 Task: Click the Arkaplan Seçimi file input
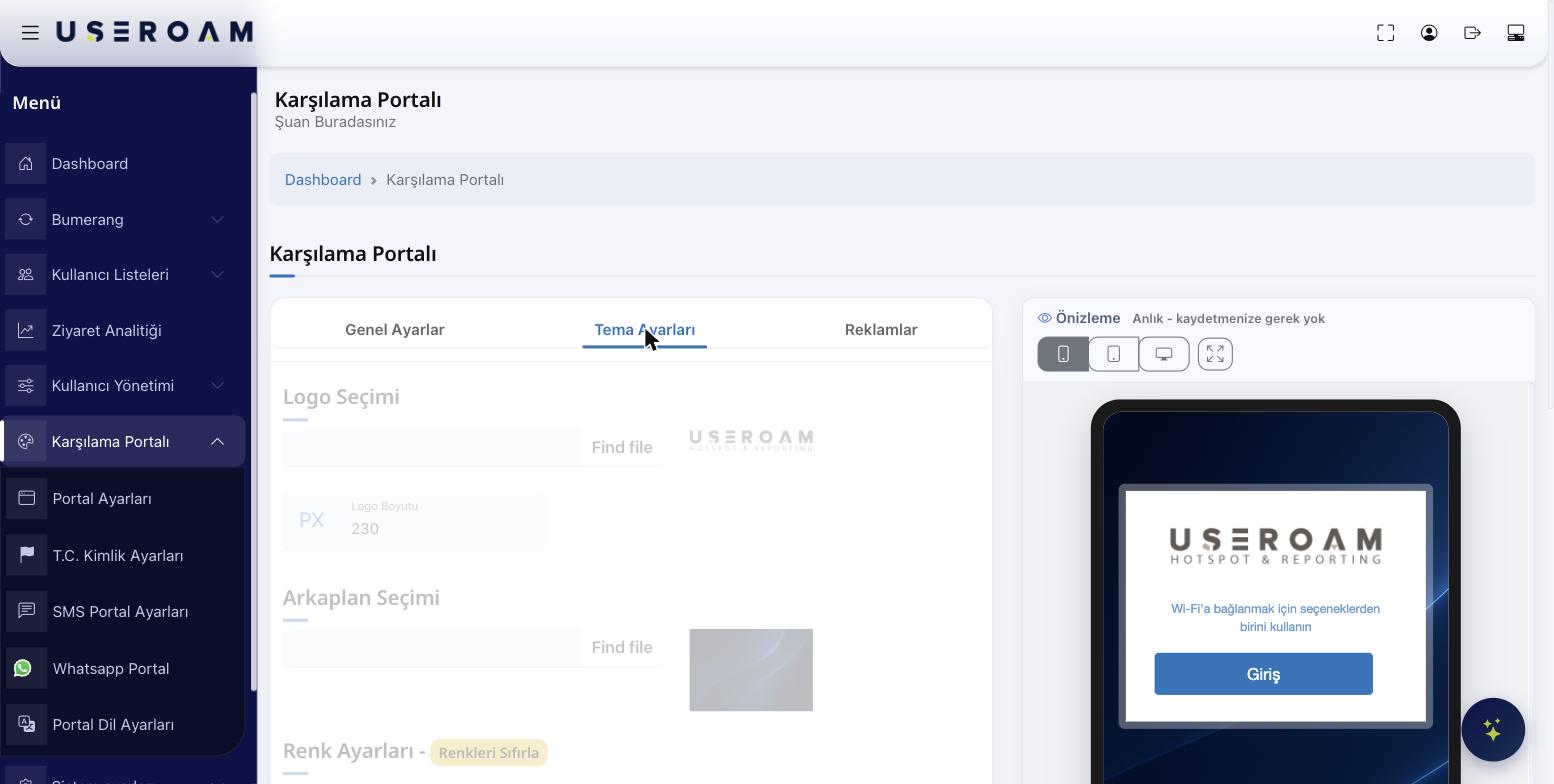tap(473, 647)
